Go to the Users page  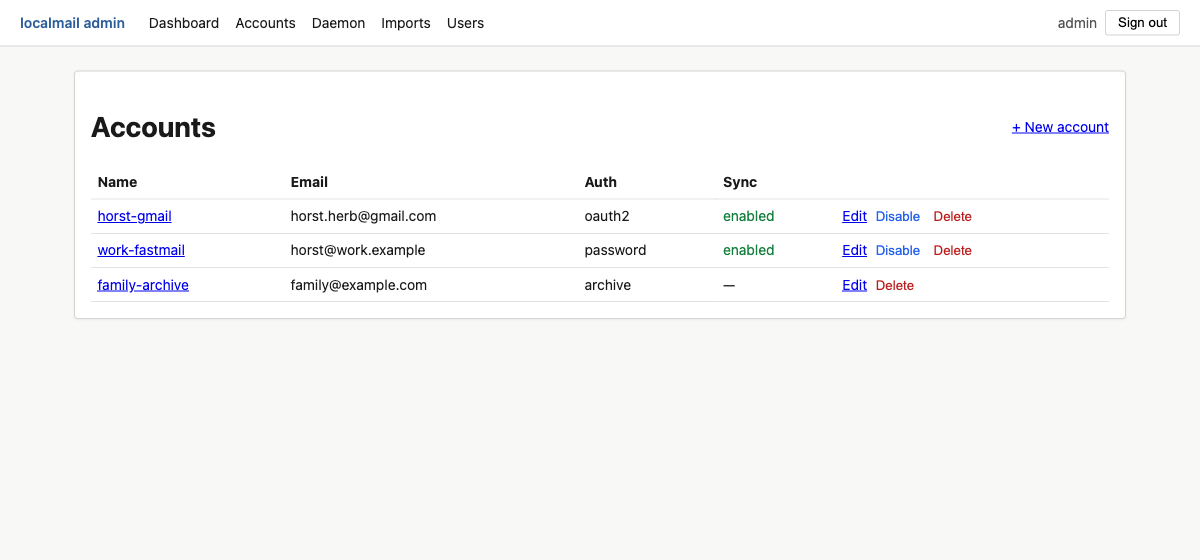coord(465,23)
